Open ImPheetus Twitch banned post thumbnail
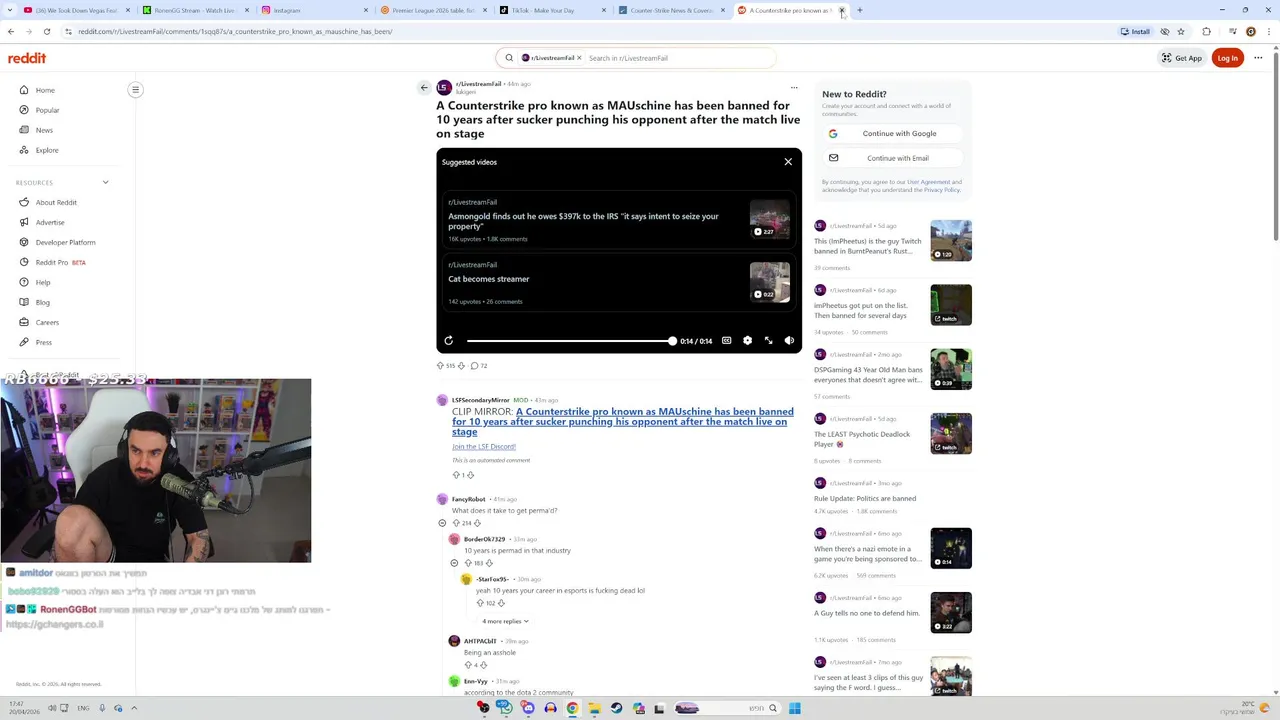Screen dimensions: 1280x720 [950, 241]
